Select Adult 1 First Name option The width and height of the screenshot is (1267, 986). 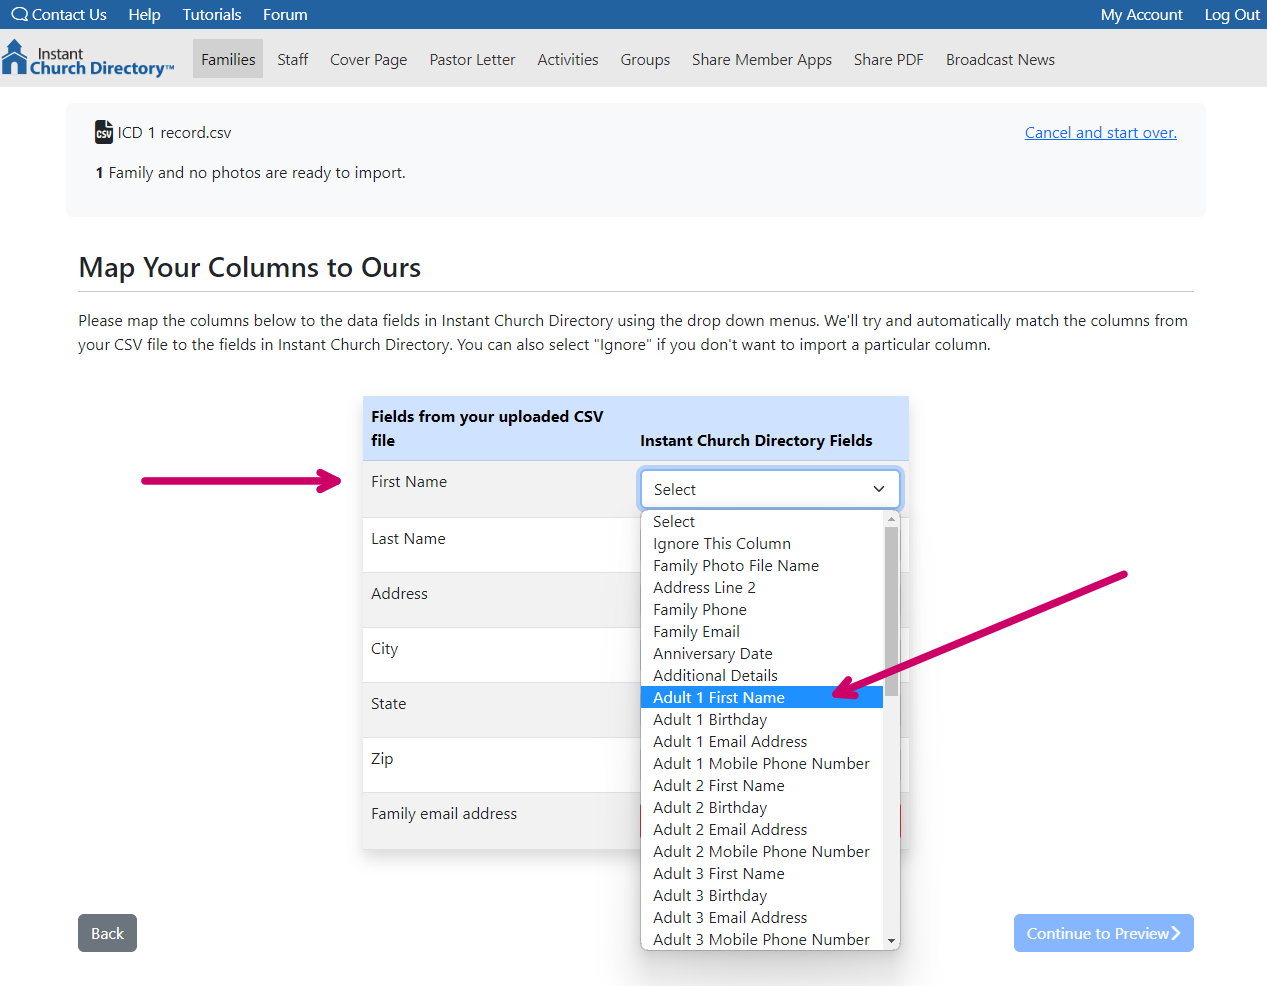tap(762, 697)
